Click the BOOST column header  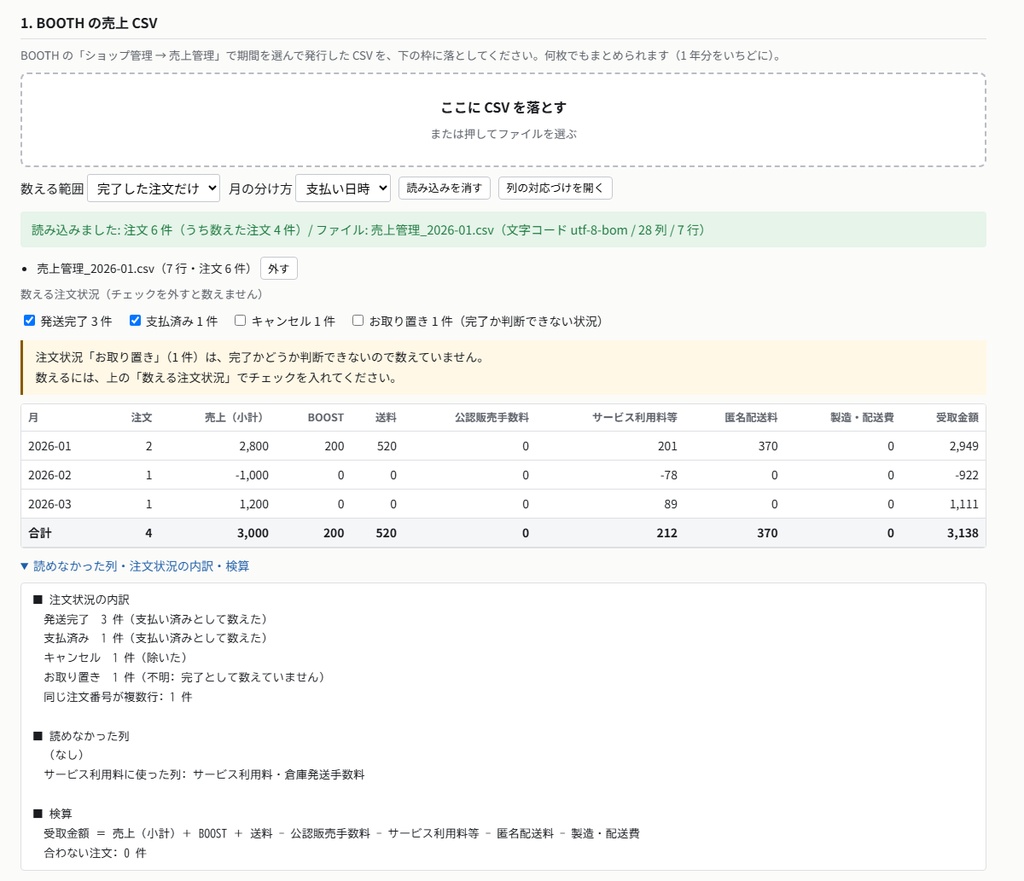tap(326, 417)
